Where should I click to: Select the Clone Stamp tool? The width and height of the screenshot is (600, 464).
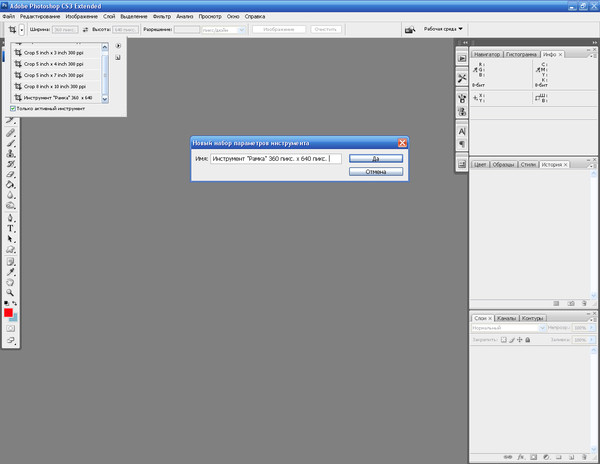coord(10,154)
